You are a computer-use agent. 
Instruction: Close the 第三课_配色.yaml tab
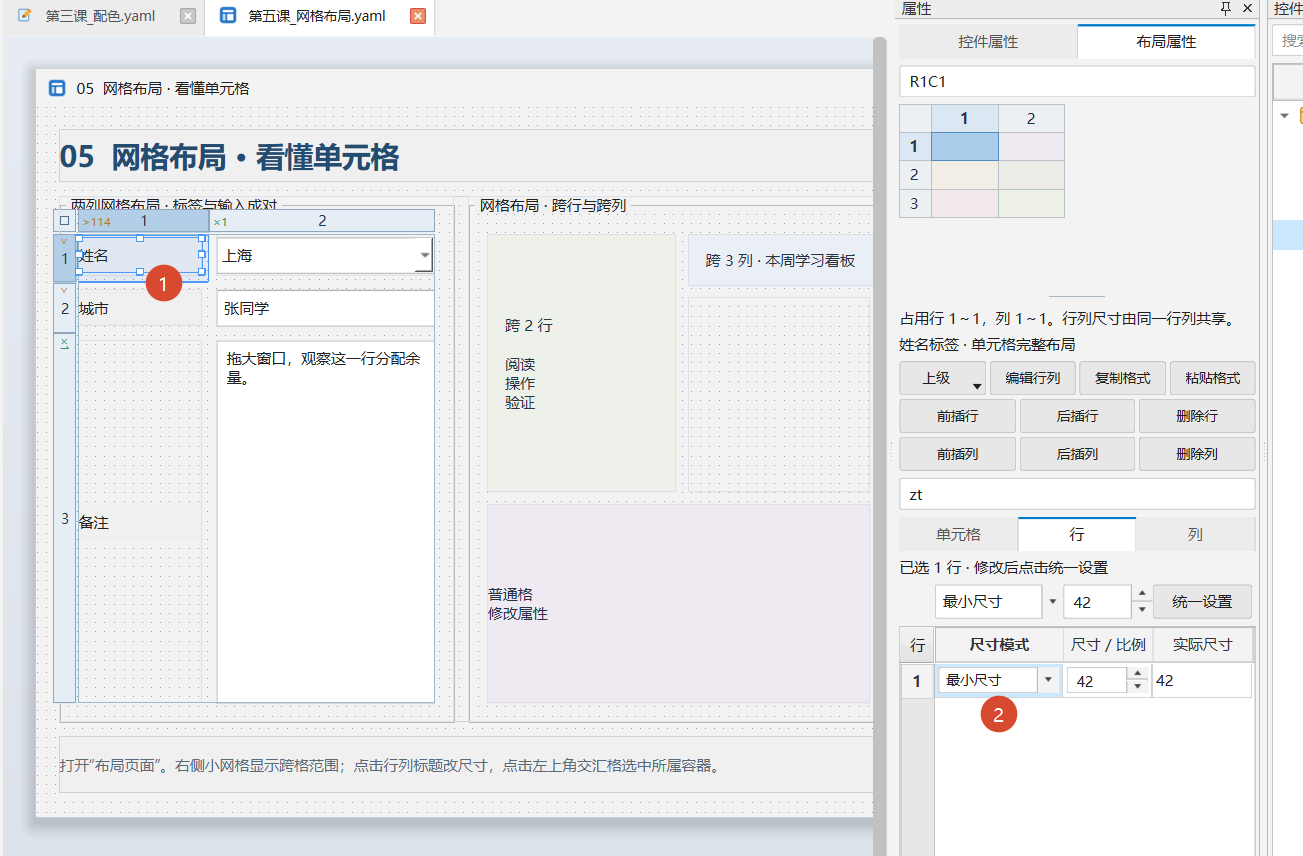[x=188, y=16]
